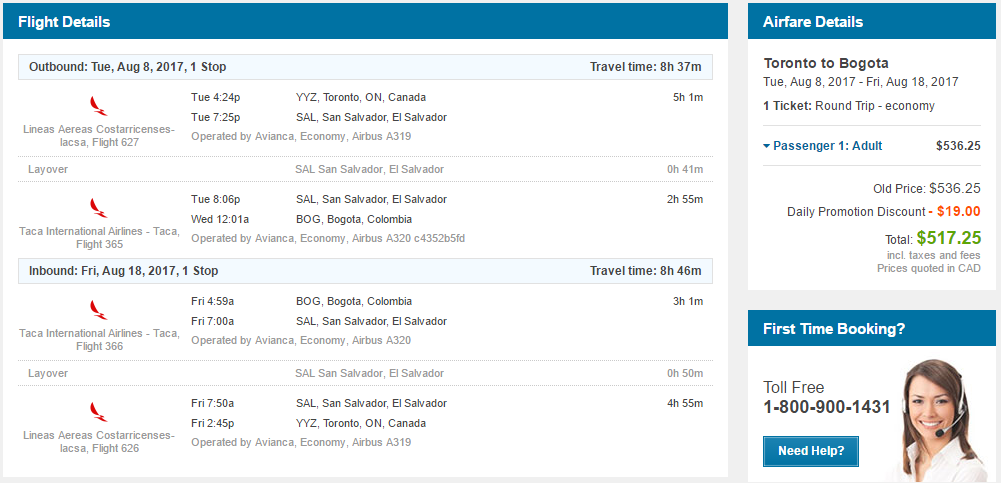Click the First Time Booking? header

click(872, 329)
